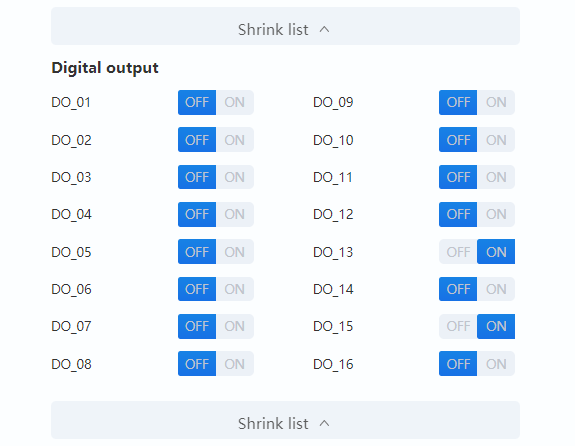Turn on DO_09 output
Image resolution: width=575 pixels, height=446 pixels.
496,102
